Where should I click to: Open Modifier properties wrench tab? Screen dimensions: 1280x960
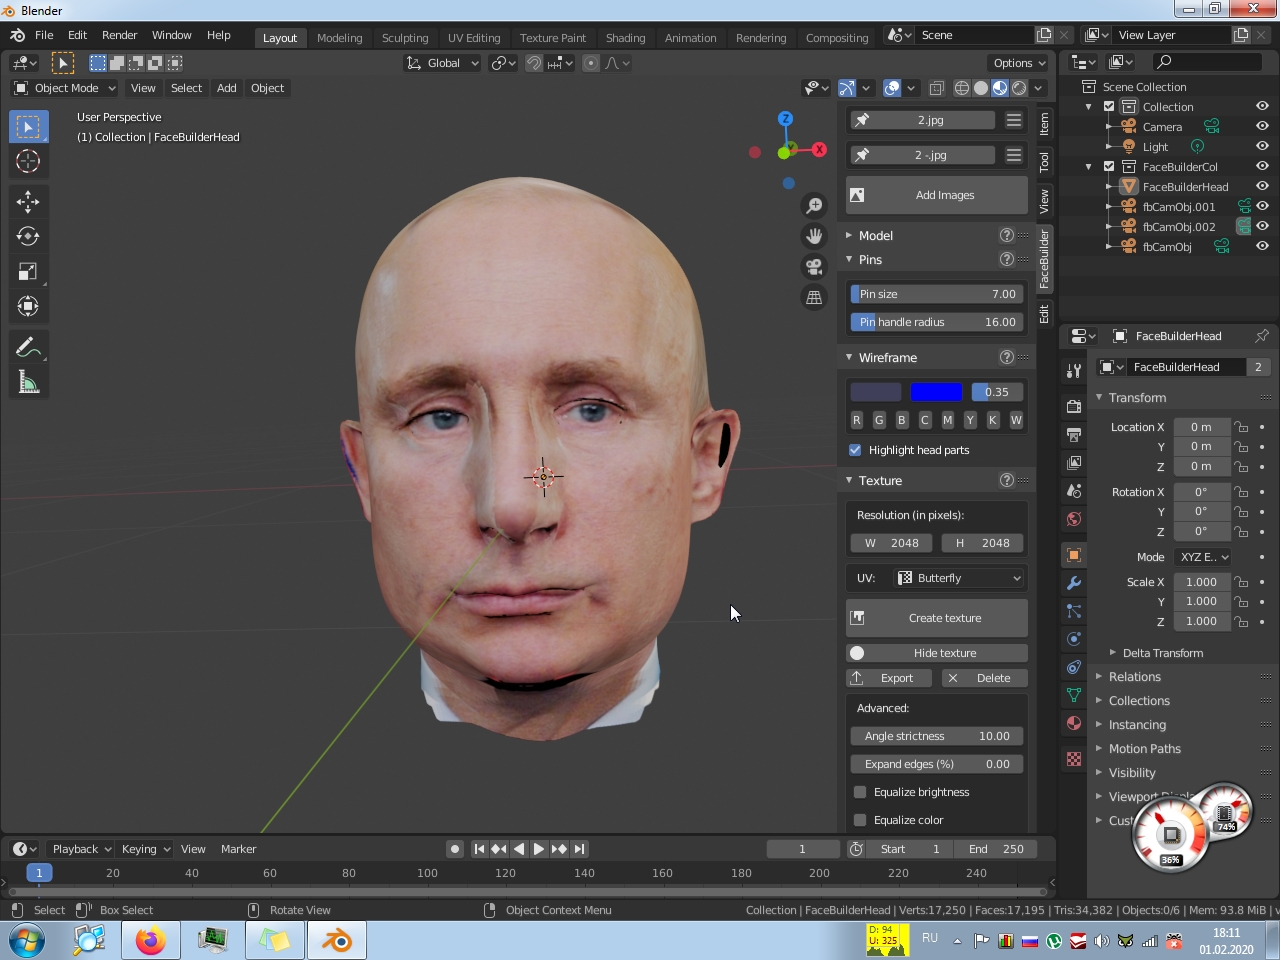[x=1074, y=583]
